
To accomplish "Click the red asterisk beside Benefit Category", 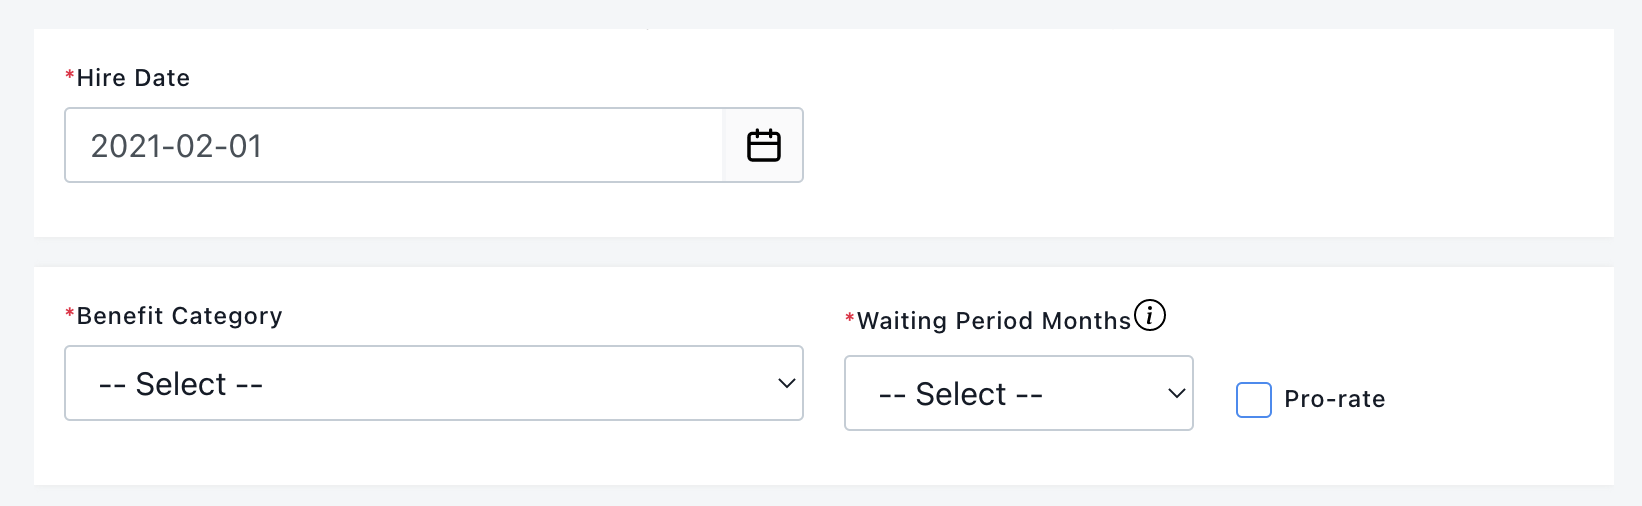I will (x=70, y=314).
